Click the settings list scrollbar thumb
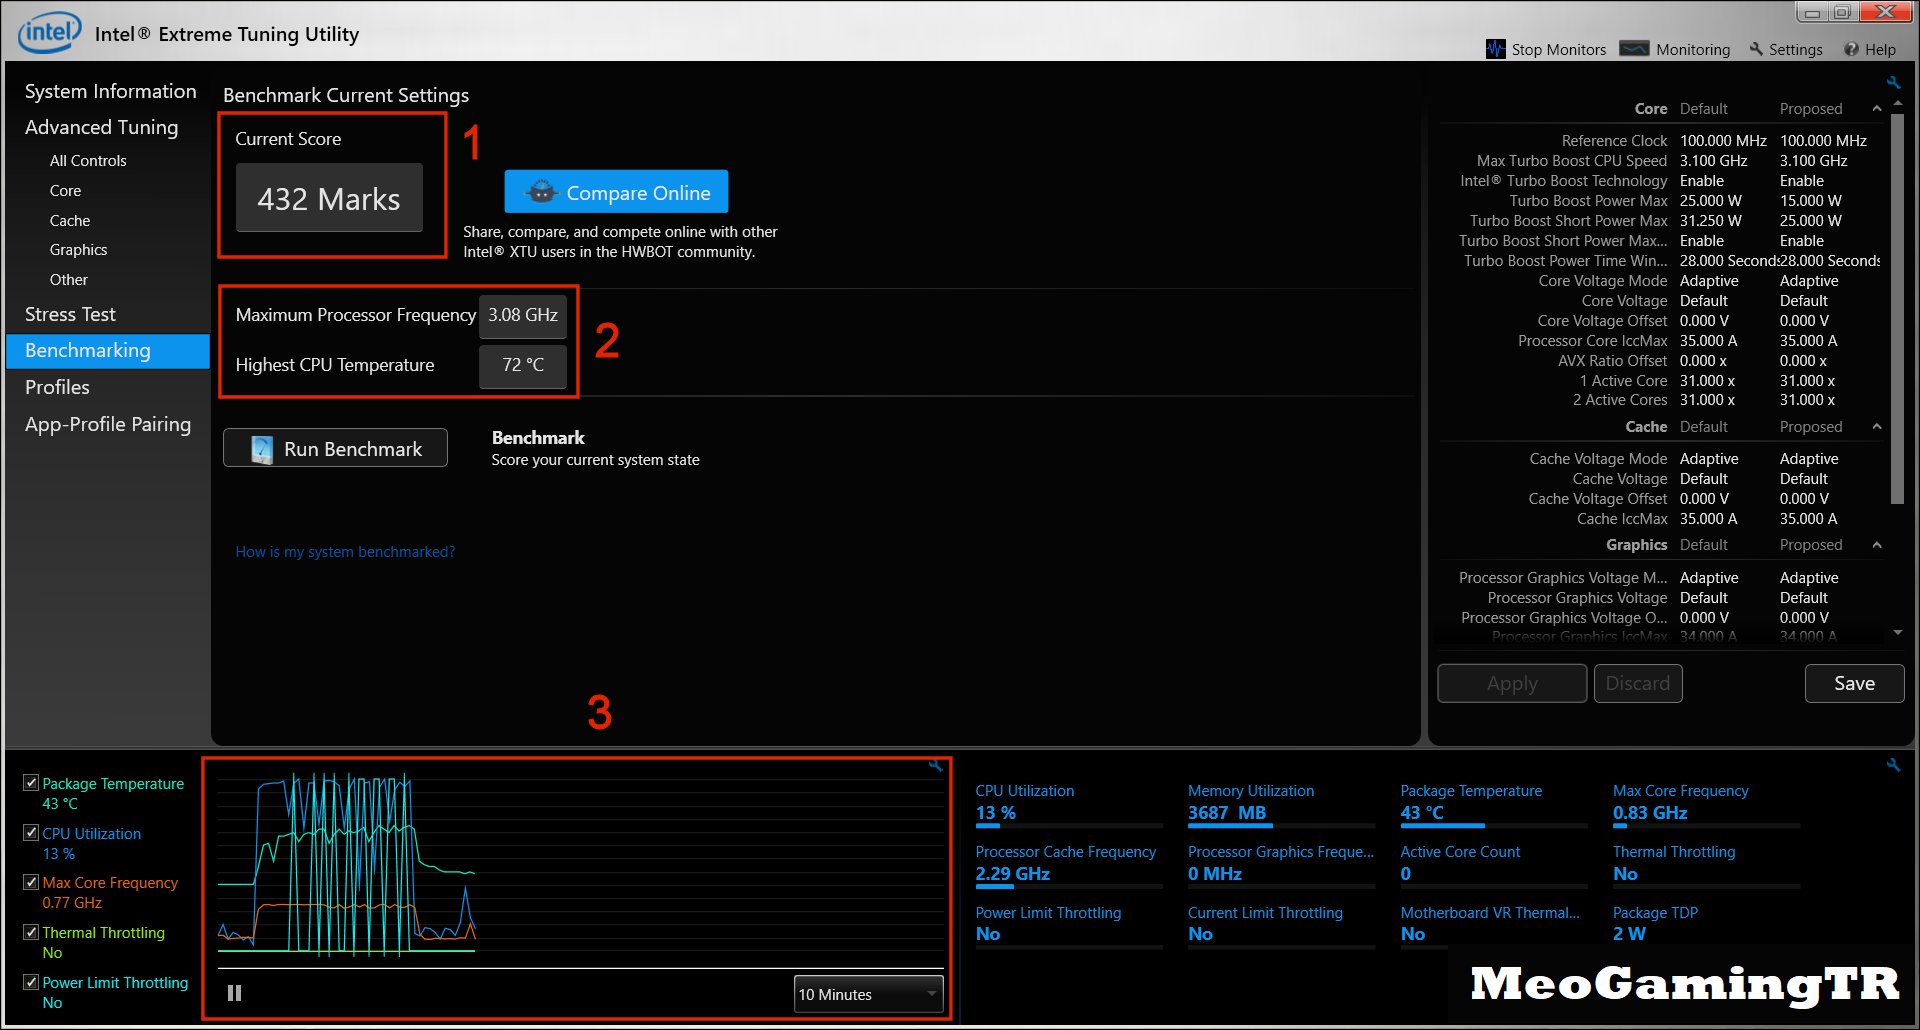The width and height of the screenshot is (1920, 1030). (x=1898, y=308)
